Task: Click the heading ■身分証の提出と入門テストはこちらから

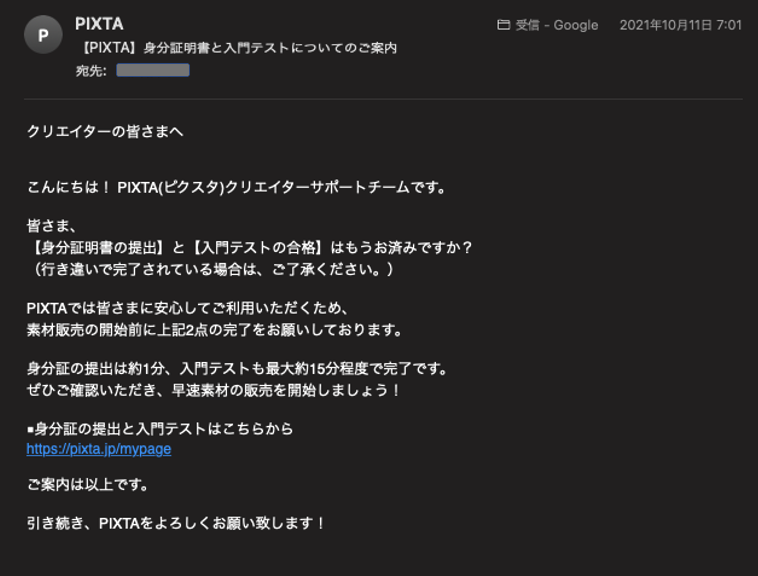Action: [x=160, y=429]
